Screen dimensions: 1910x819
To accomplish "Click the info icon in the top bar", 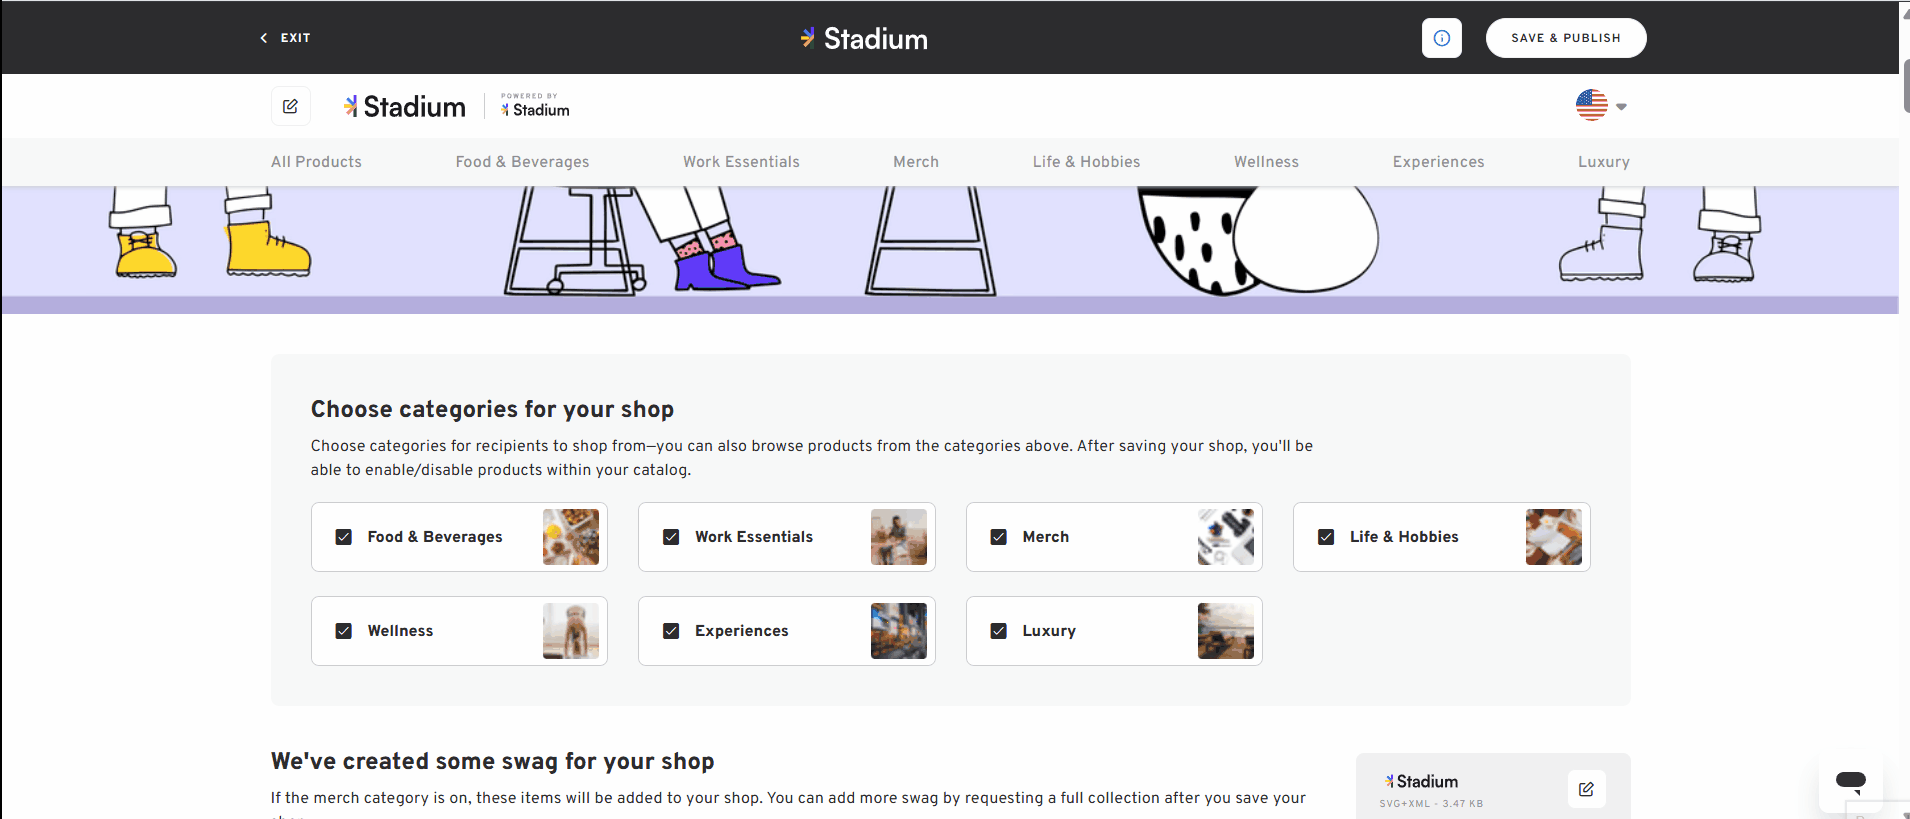I will (1442, 37).
